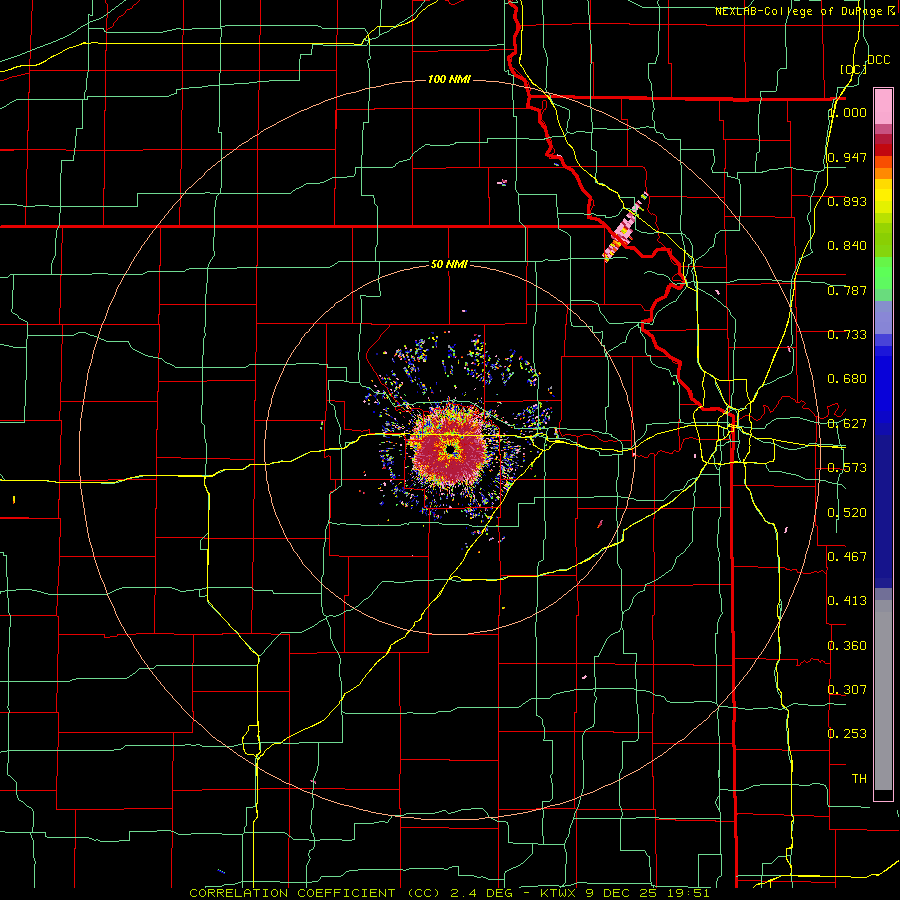900x900 pixels.
Task: Click the 0.413 color scale value
Action: 847,601
